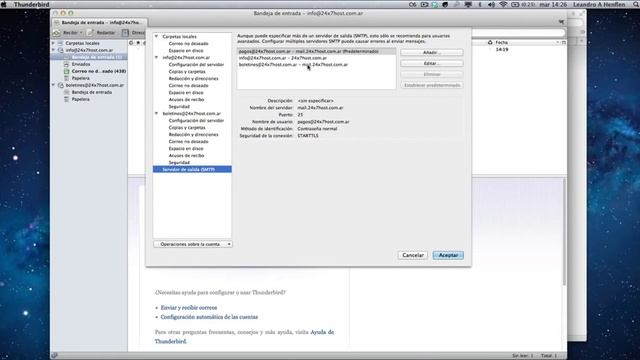The height and width of the screenshot is (360, 640).
Task: Sort by the Fecha column header
Action: click(524, 42)
